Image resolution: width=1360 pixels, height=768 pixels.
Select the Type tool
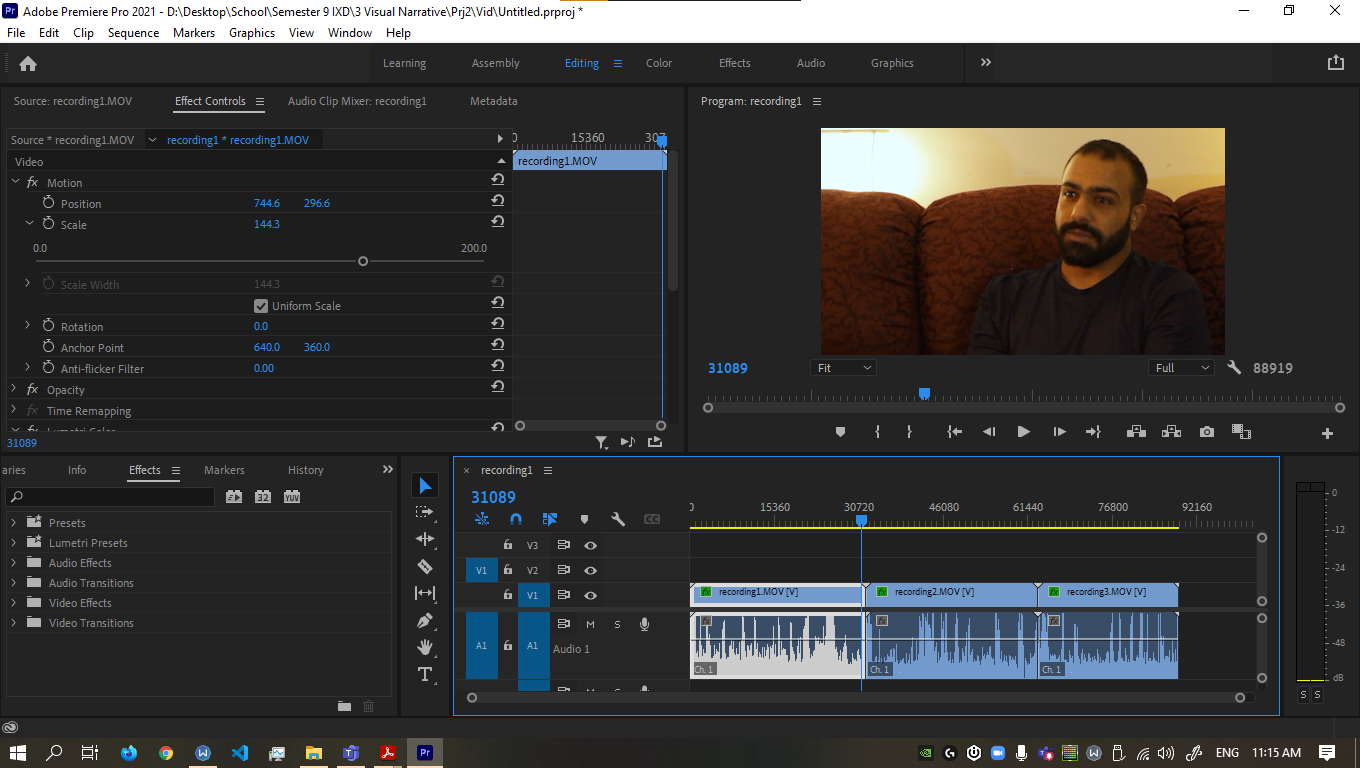coord(425,674)
